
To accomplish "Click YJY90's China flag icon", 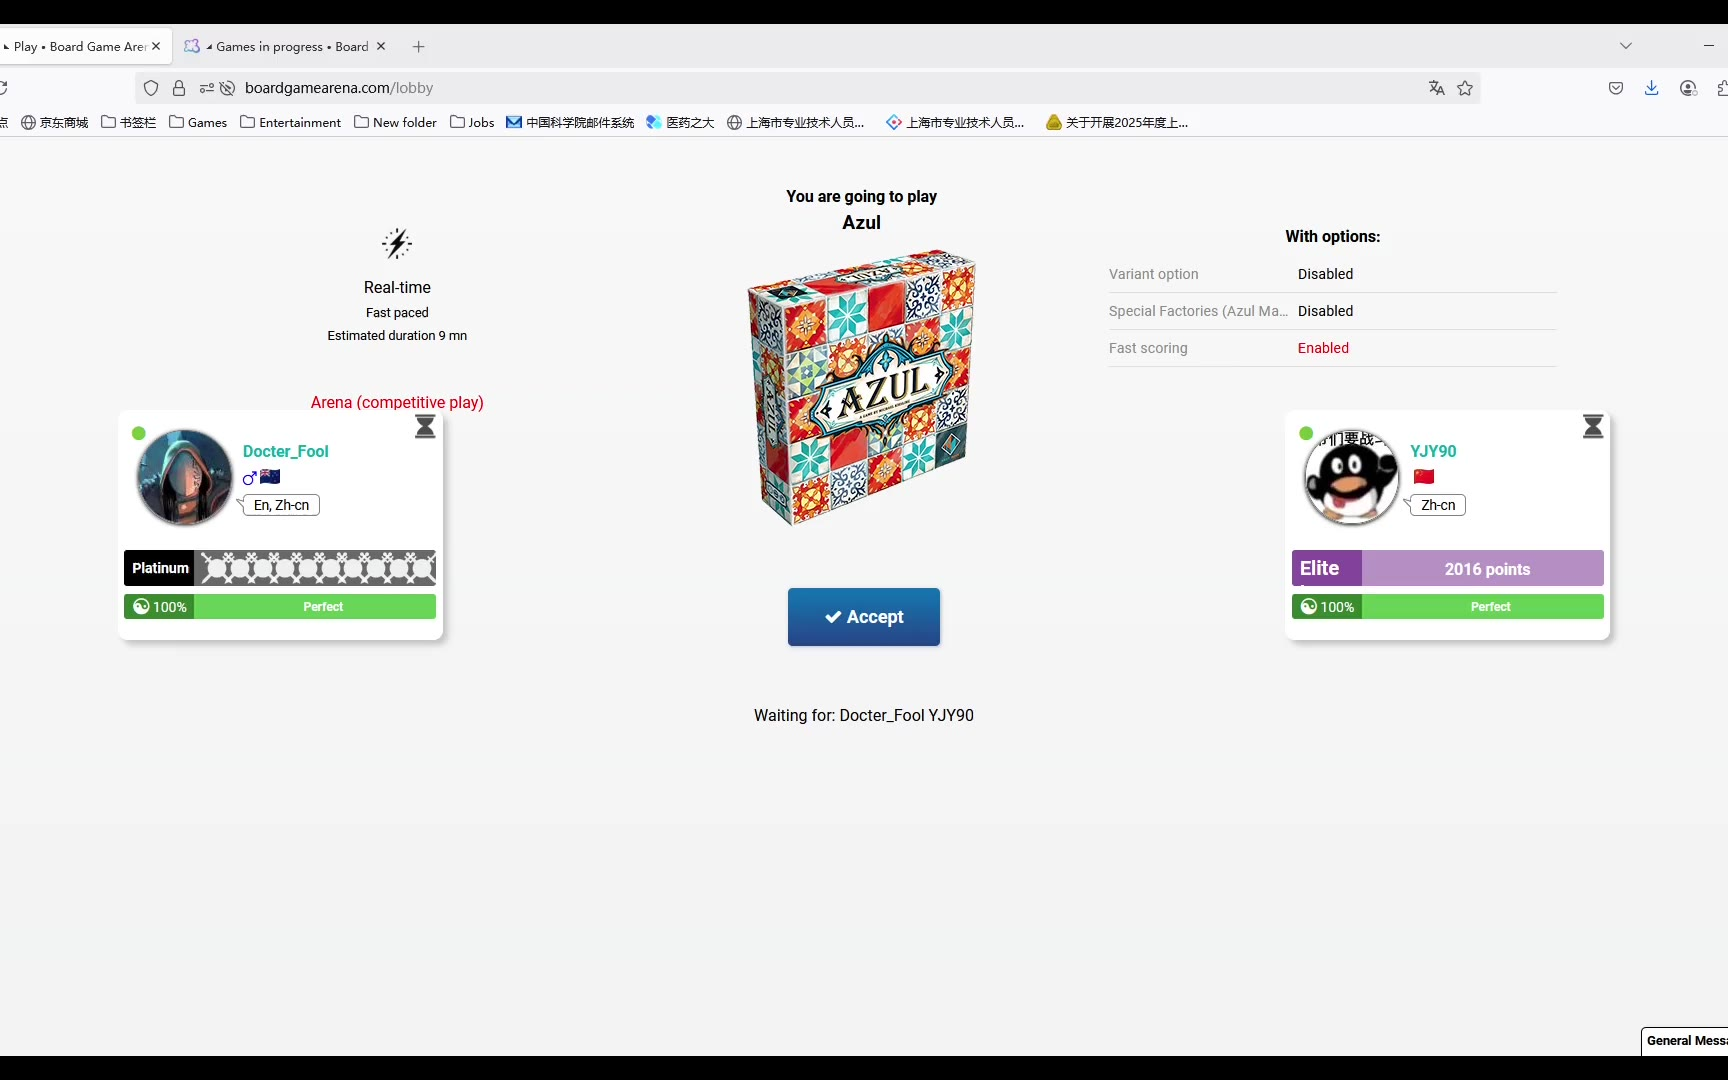I will [1424, 477].
